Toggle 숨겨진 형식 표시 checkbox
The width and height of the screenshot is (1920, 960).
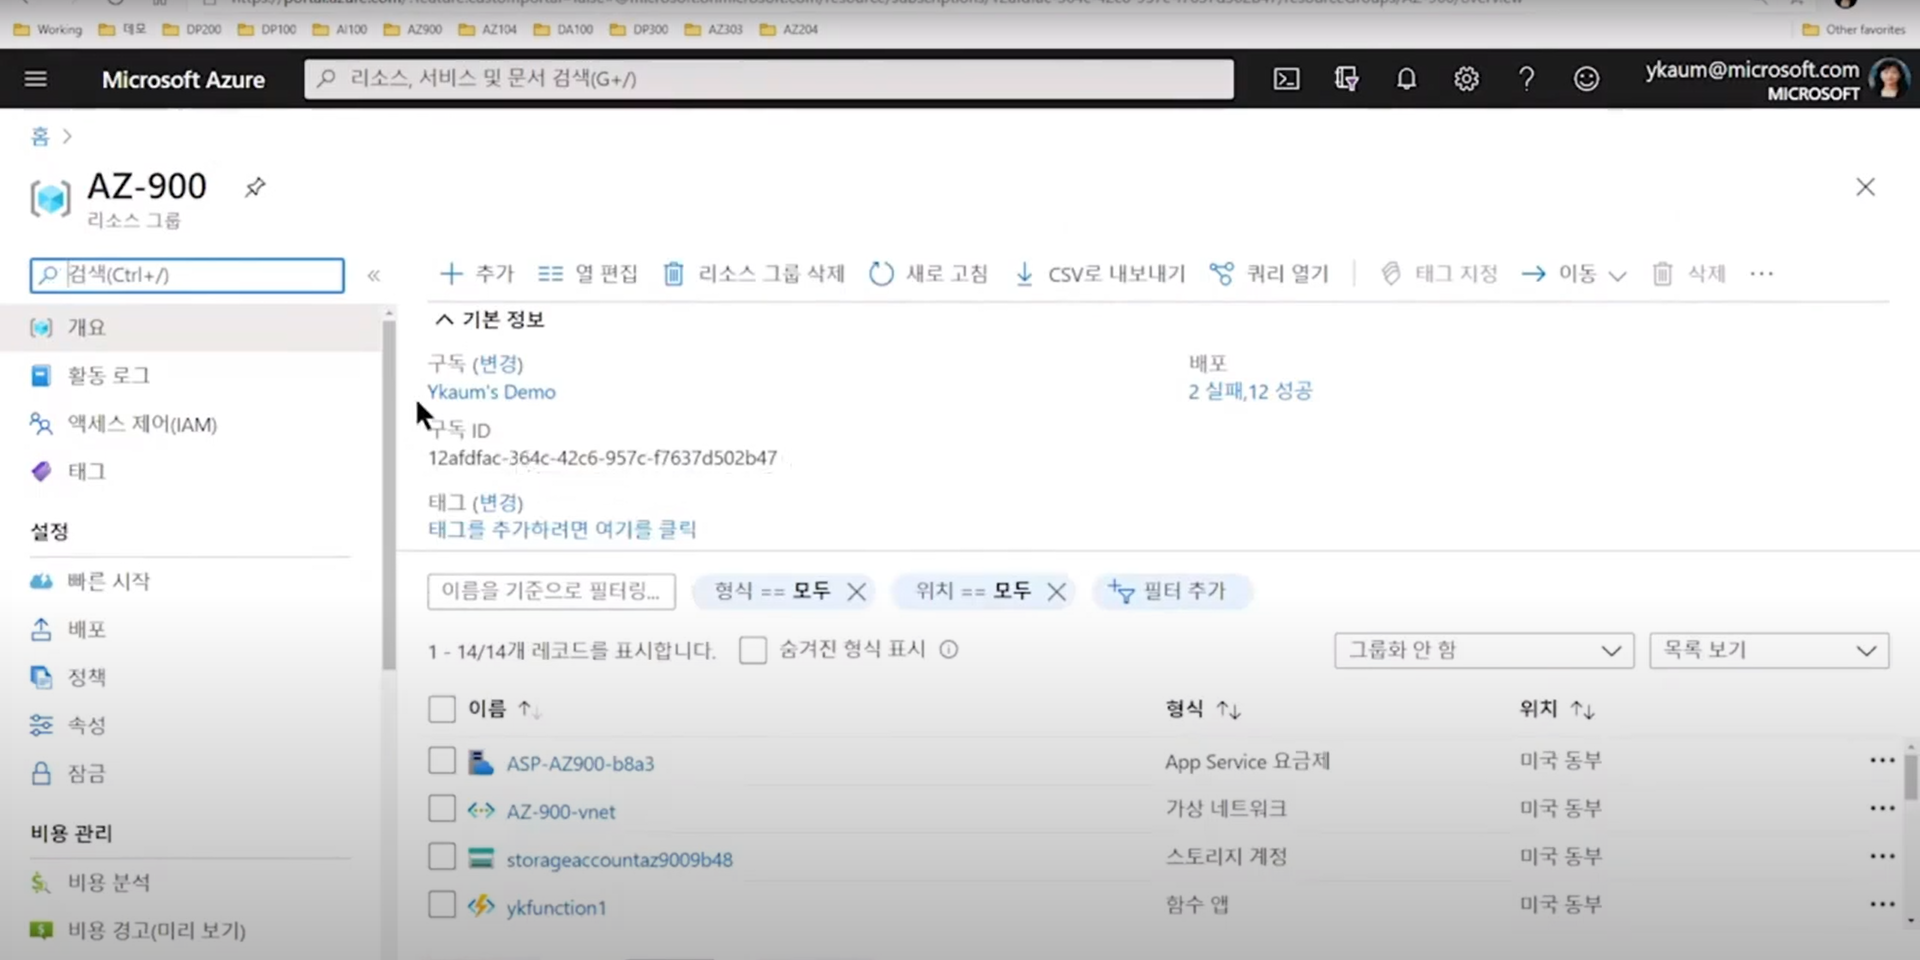click(x=753, y=650)
